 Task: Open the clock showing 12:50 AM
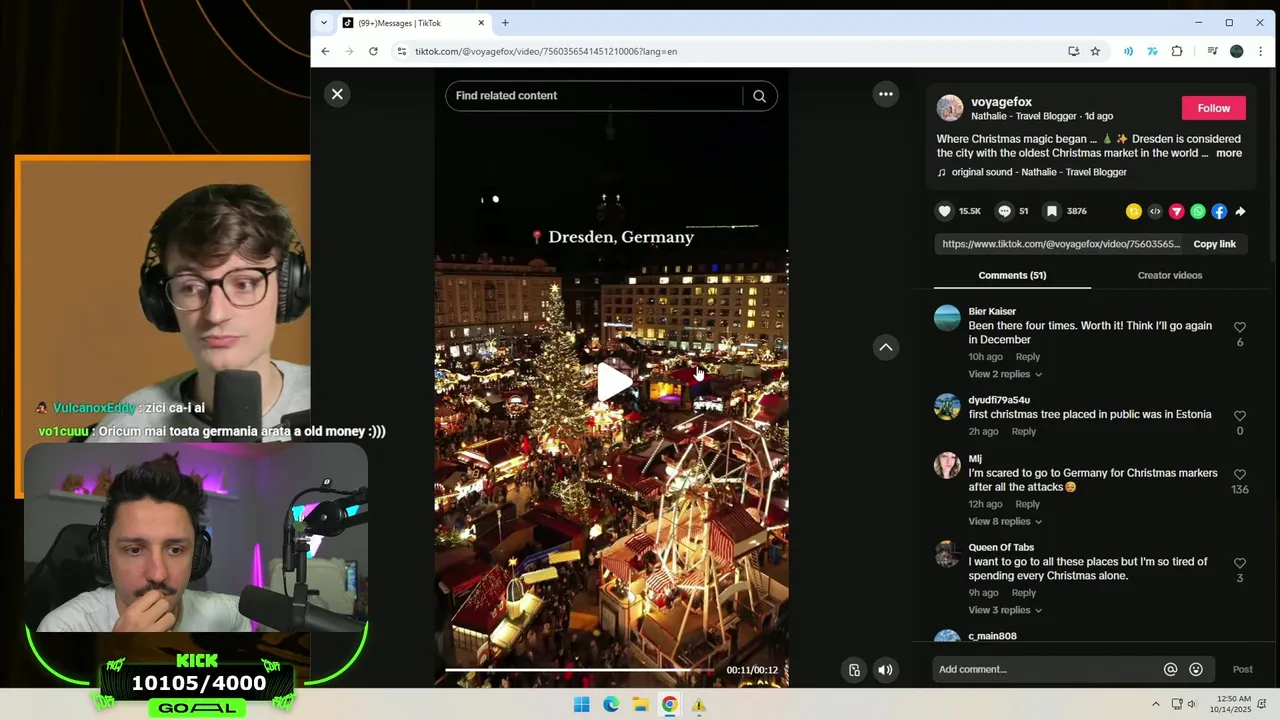pyautogui.click(x=1230, y=704)
